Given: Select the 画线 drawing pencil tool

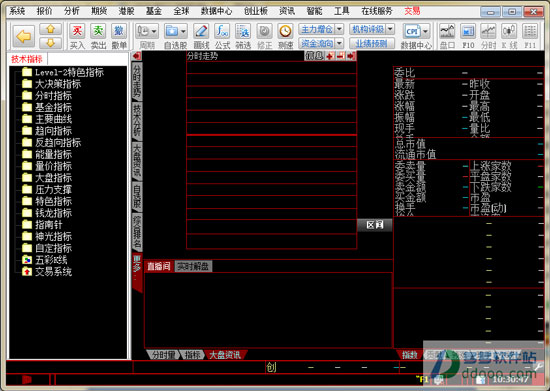Looking at the screenshot, I should click(201, 32).
